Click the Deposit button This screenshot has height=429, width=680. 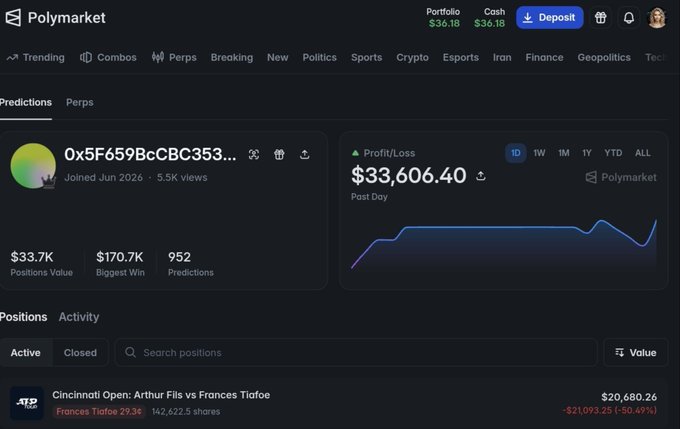pyautogui.click(x=549, y=18)
